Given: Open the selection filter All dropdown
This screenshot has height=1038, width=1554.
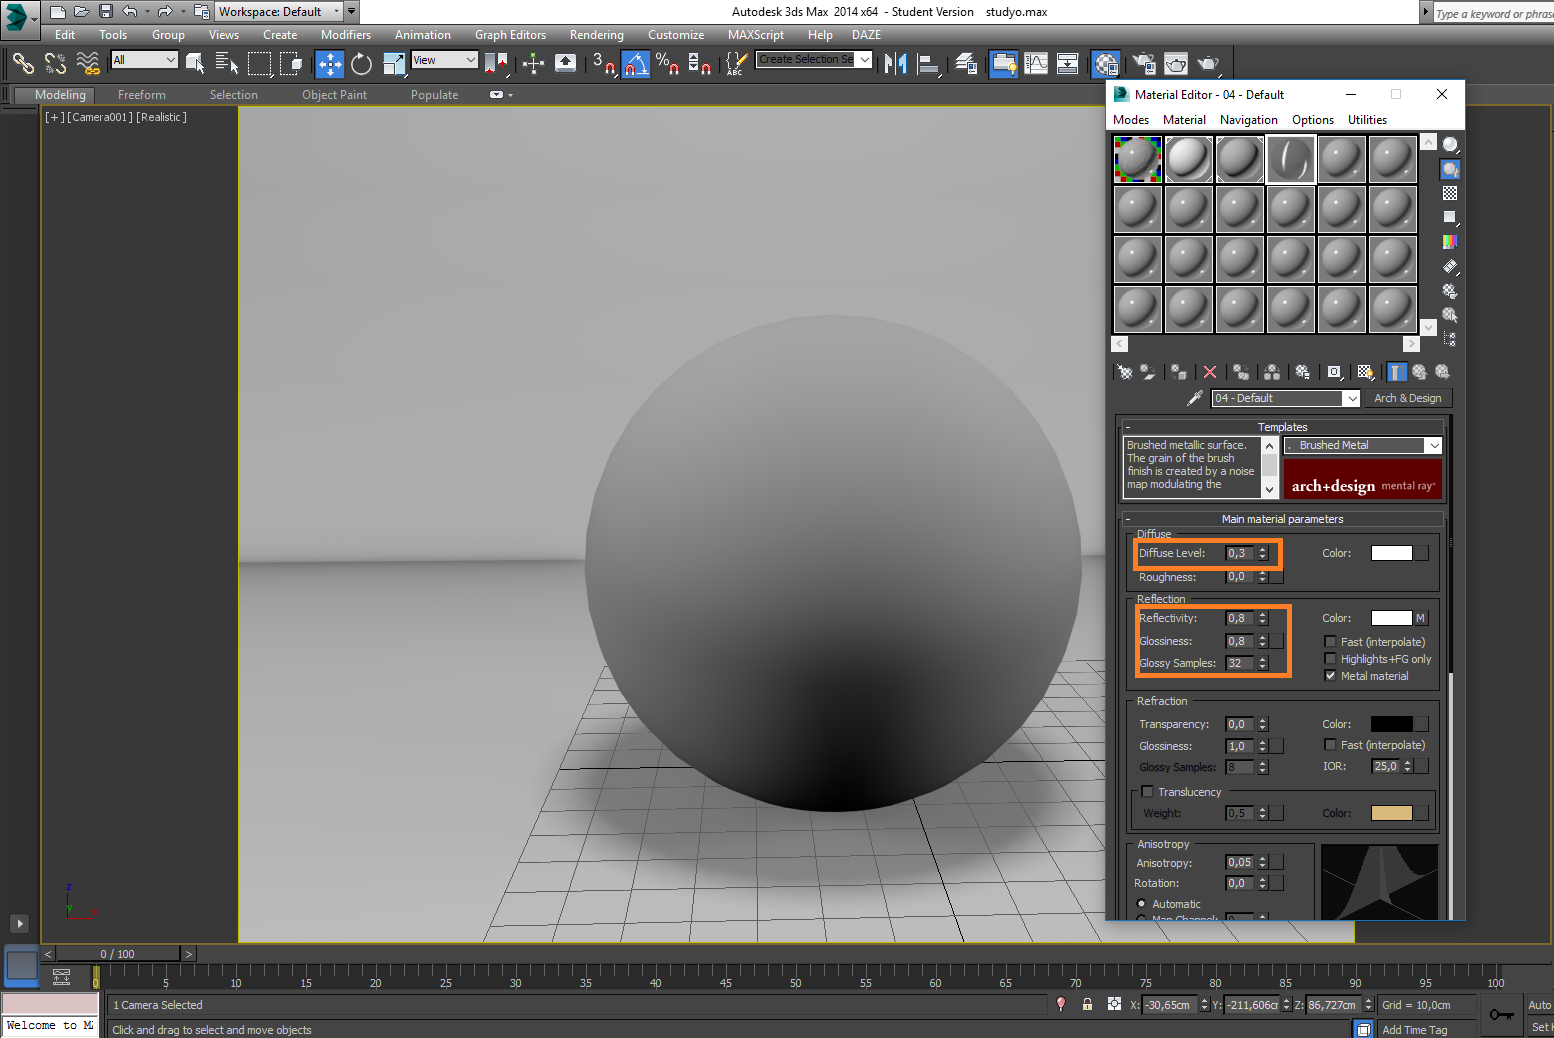Looking at the screenshot, I should [x=144, y=60].
